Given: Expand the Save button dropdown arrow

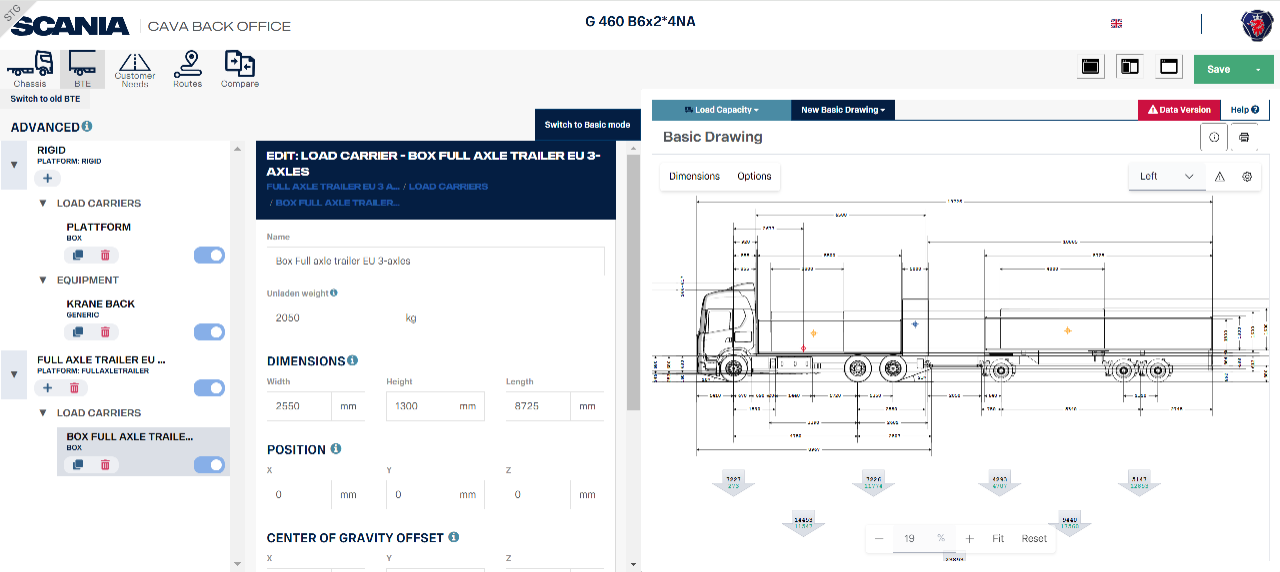Looking at the screenshot, I should pyautogui.click(x=1258, y=69).
